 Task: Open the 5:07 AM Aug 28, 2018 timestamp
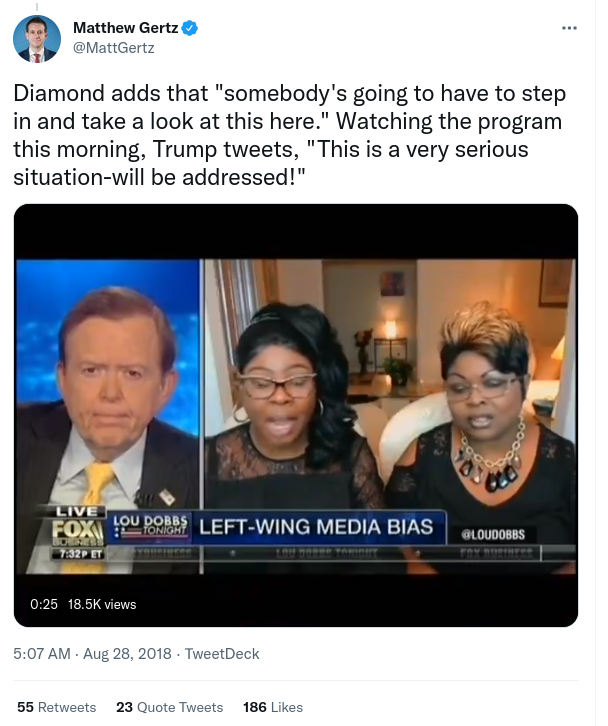tap(92, 654)
